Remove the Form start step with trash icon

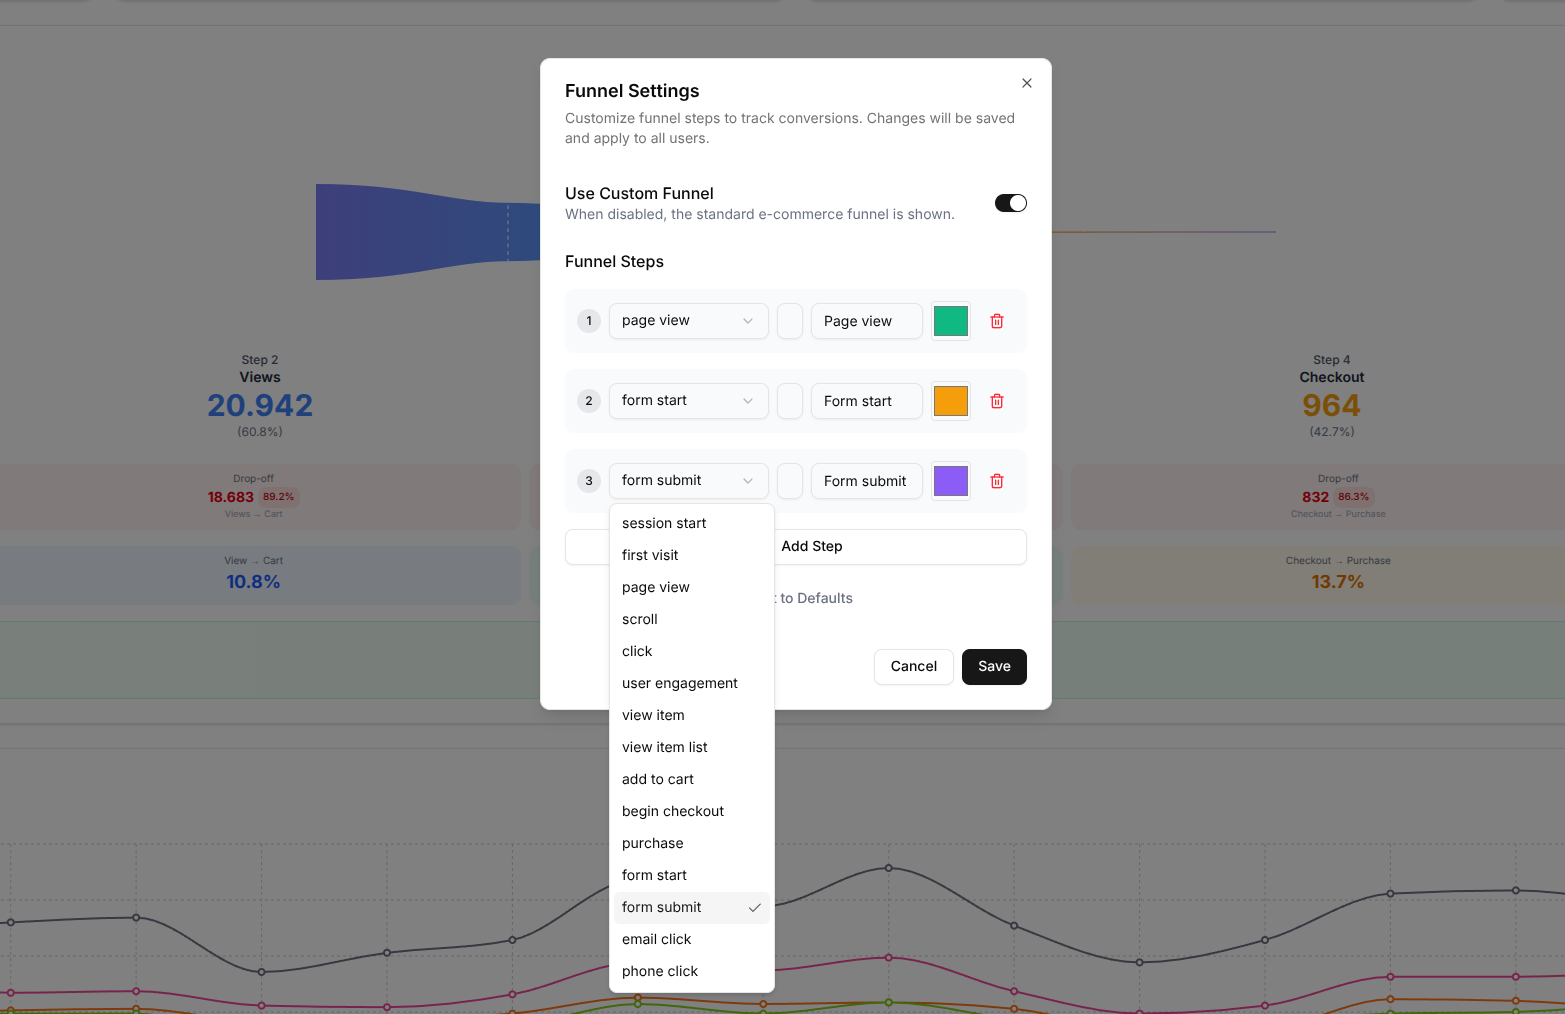click(x=996, y=400)
